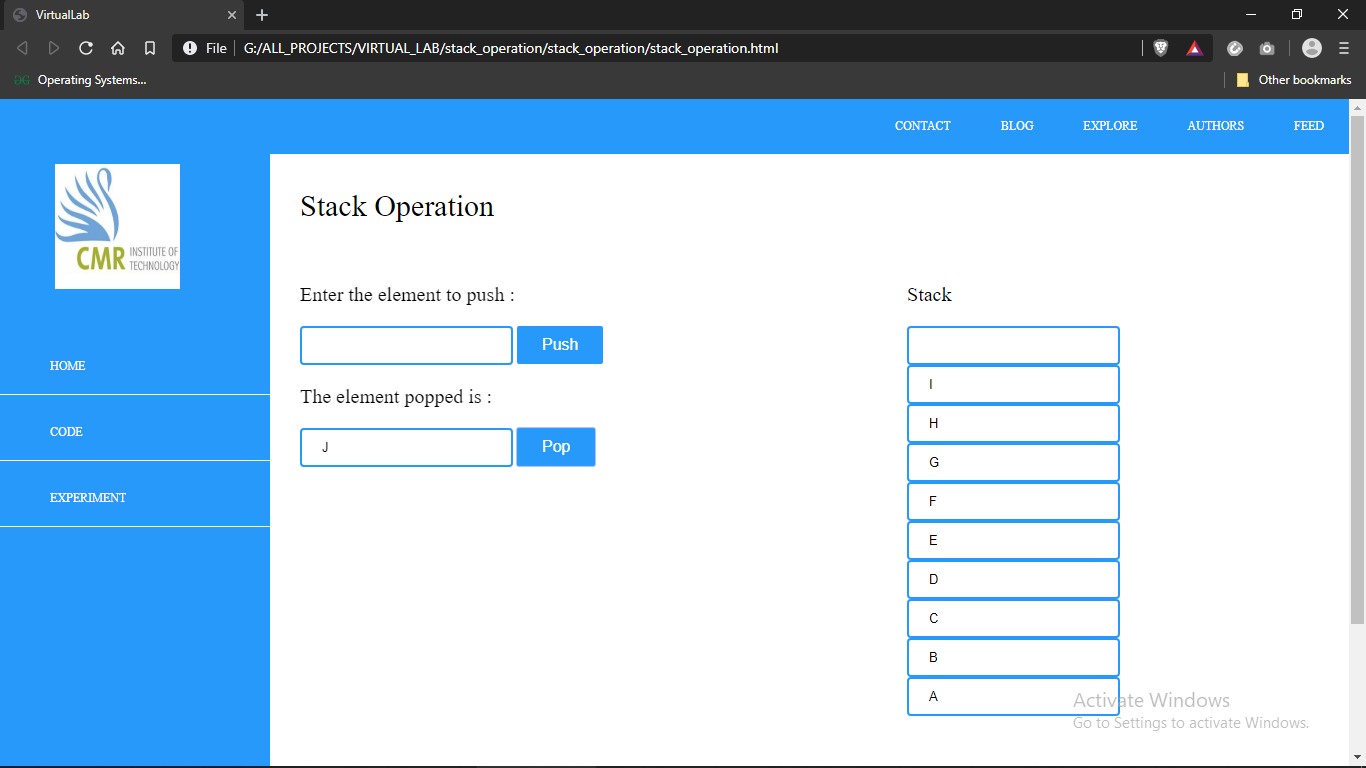Click the CMR Institute of Technology logo
The height and width of the screenshot is (768, 1366).
click(x=117, y=226)
